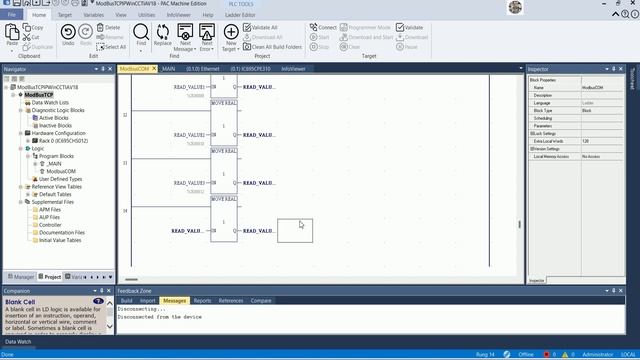Screen dimensions: 640x360
Task: Click the Companion panel scroll down arrow
Action: pyautogui.click(x=109, y=326)
